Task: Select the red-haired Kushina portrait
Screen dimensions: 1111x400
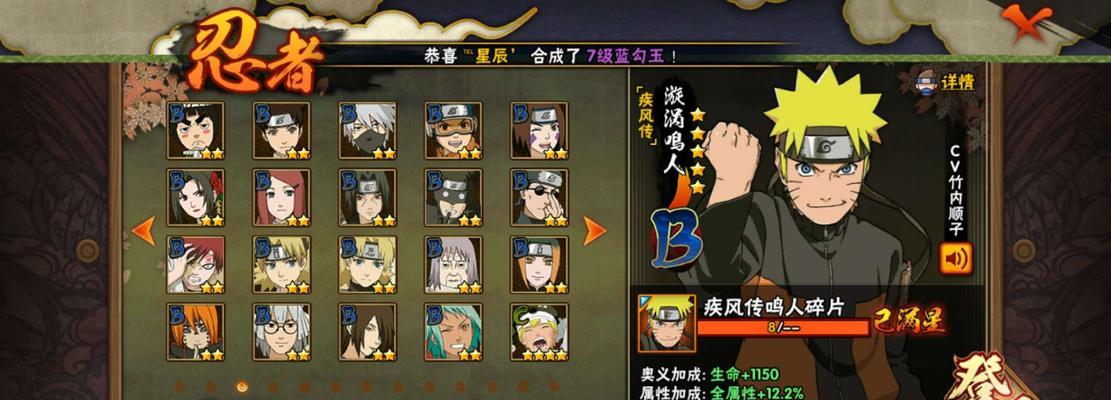Action: pyautogui.click(x=281, y=198)
